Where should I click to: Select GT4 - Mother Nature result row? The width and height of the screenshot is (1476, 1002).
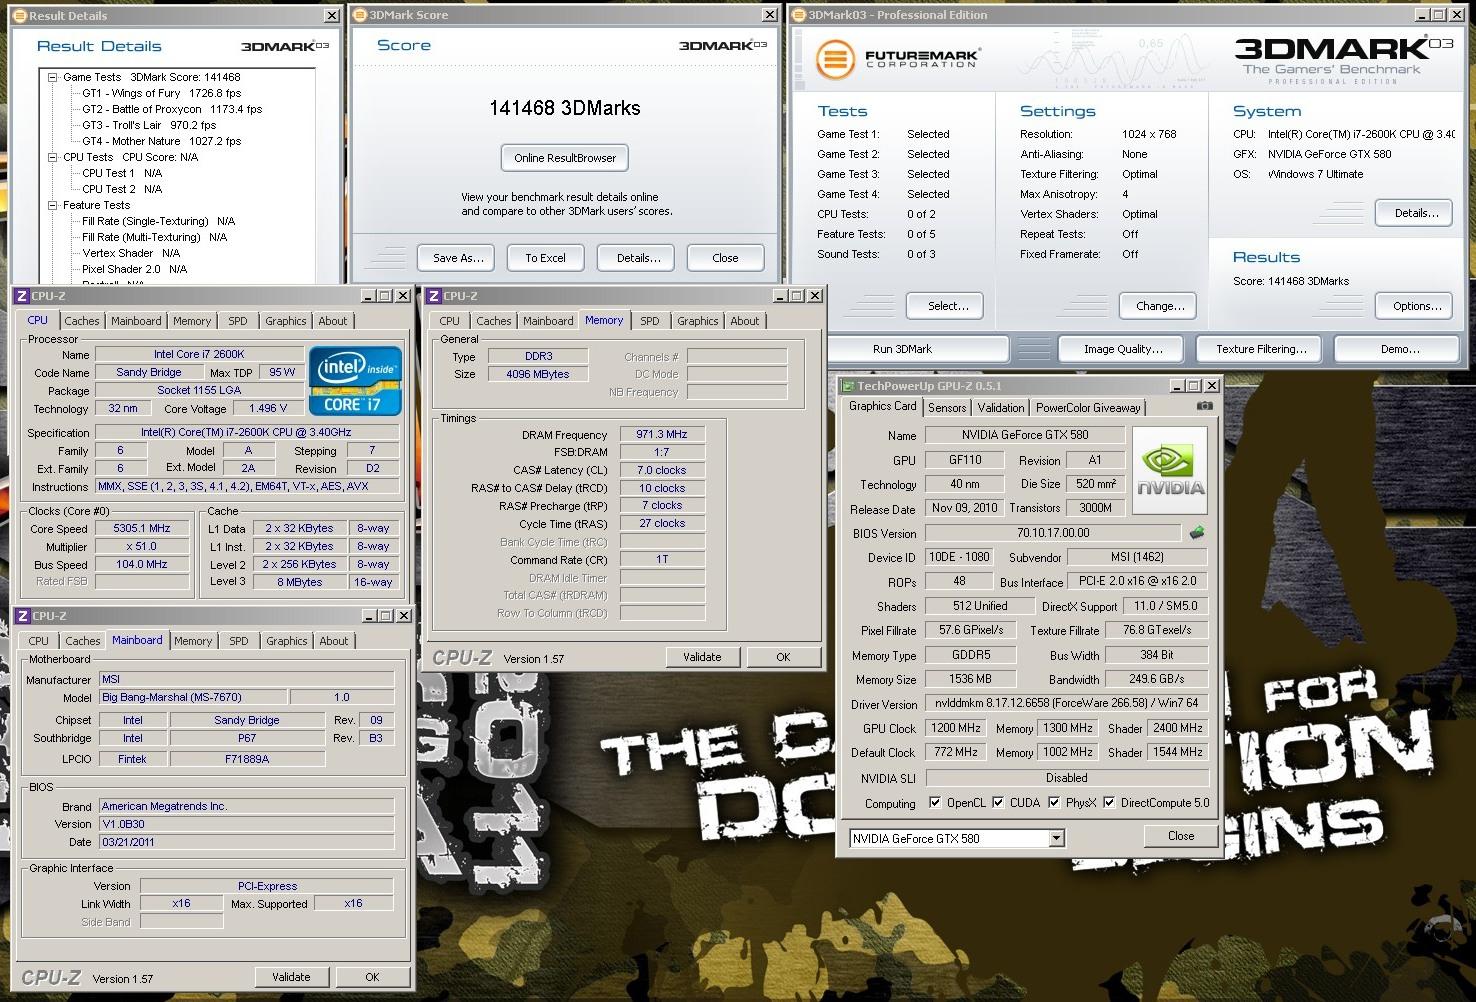161,141
